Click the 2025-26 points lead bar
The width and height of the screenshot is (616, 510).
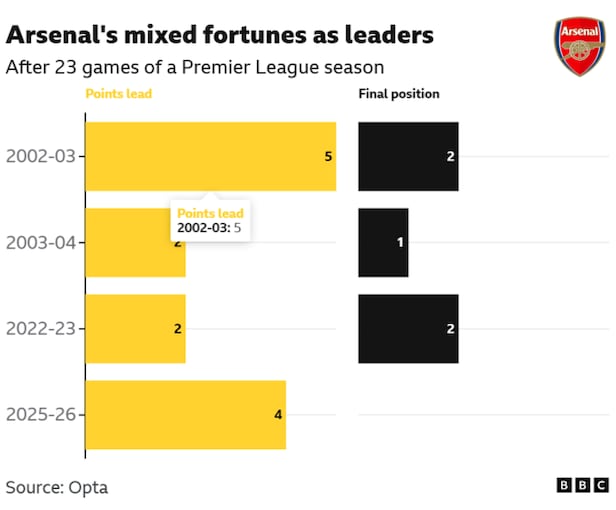point(185,415)
